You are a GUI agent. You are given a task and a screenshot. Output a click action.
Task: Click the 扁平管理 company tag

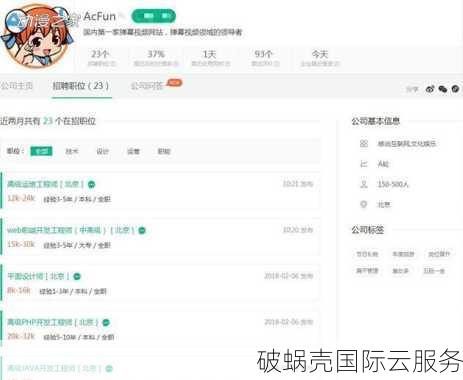pyautogui.click(x=367, y=271)
